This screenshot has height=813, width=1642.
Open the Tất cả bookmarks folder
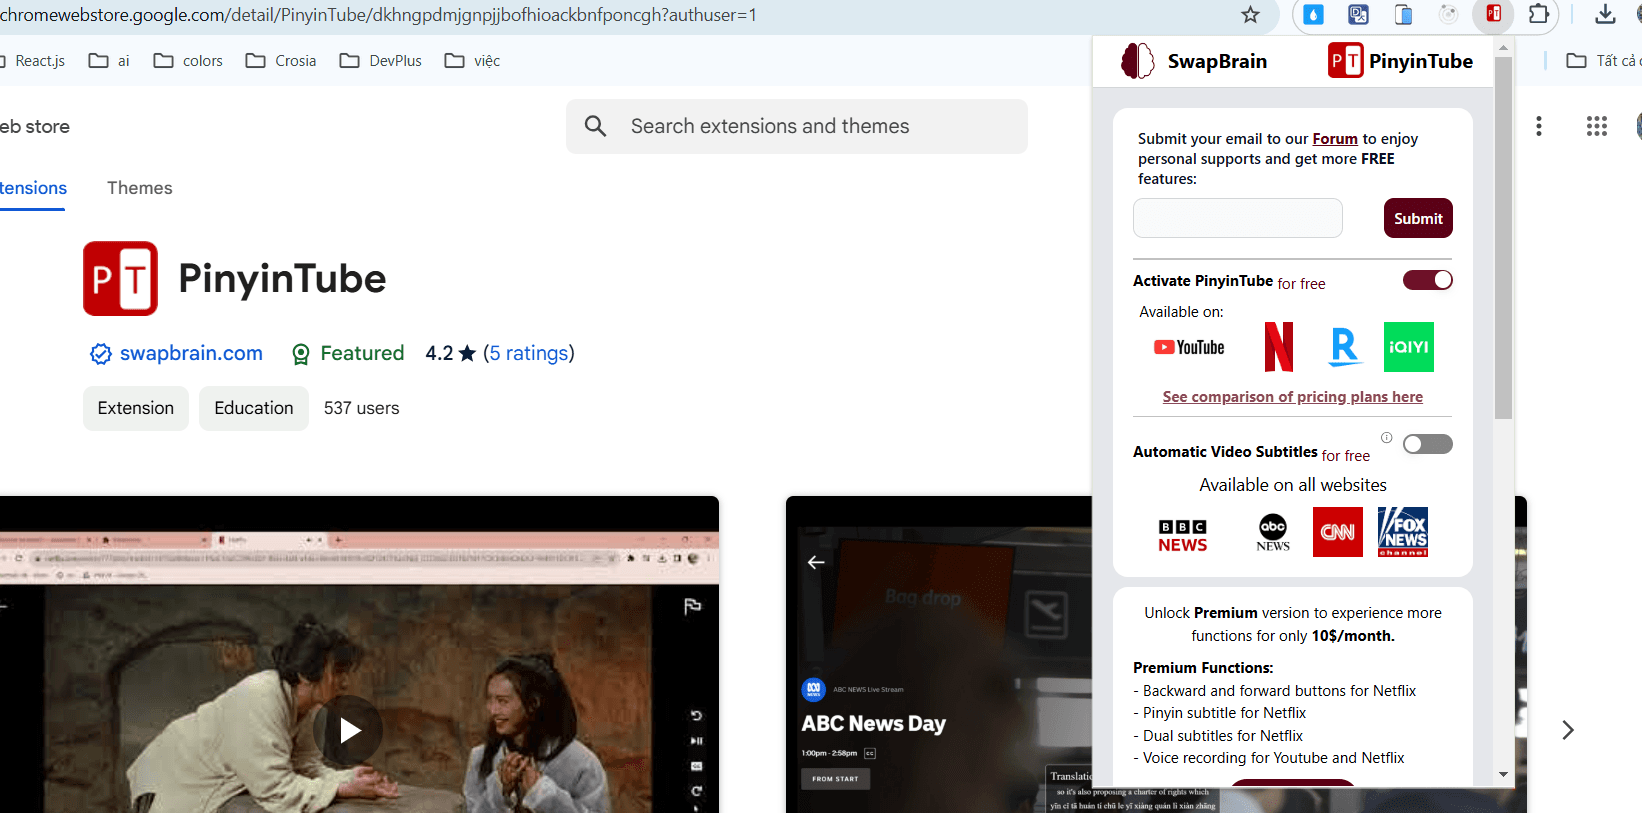(1602, 61)
